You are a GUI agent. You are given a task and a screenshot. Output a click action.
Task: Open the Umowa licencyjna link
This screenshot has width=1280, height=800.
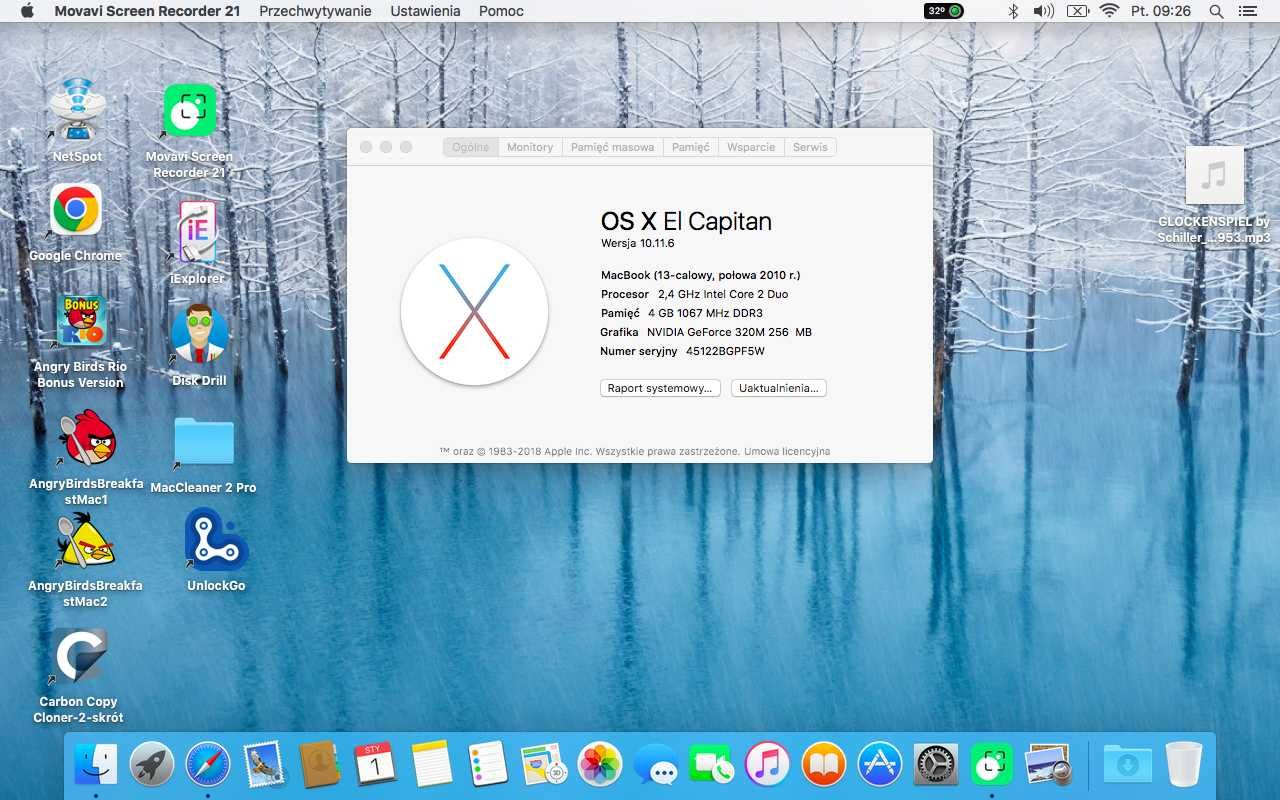point(787,451)
